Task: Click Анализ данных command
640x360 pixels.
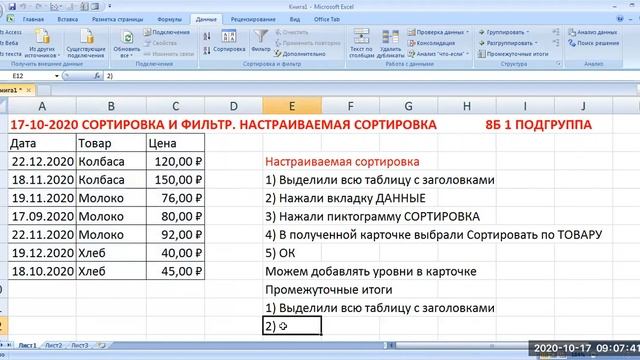Action: 593,32
